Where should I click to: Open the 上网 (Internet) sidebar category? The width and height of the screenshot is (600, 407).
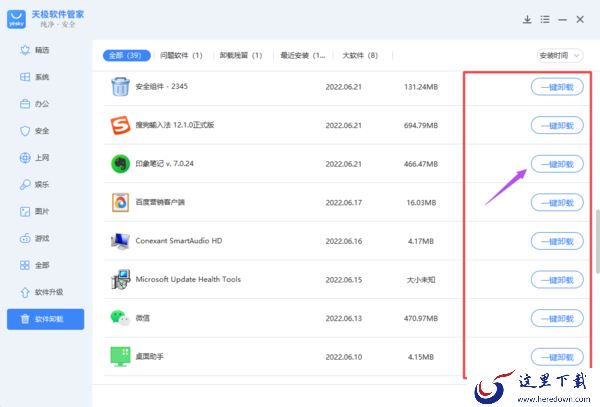(34, 158)
